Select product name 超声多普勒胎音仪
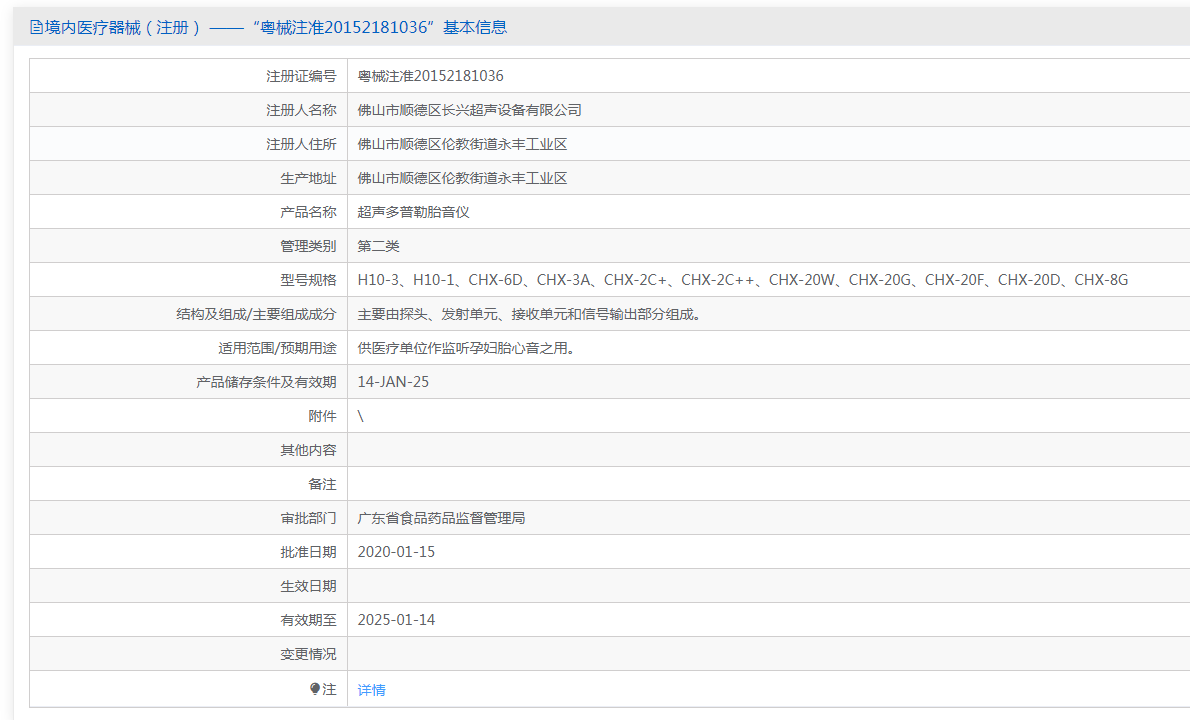The width and height of the screenshot is (1190, 720). (414, 212)
